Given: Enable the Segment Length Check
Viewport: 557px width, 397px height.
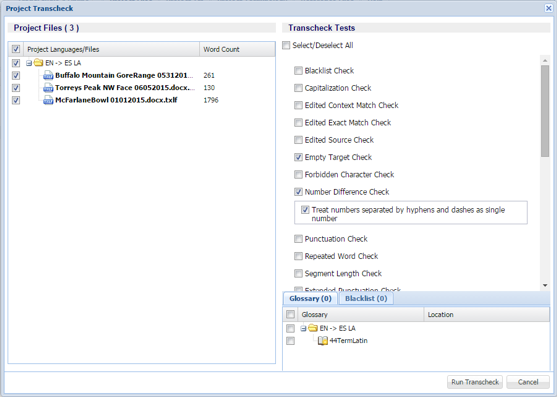Looking at the screenshot, I should tap(298, 273).
